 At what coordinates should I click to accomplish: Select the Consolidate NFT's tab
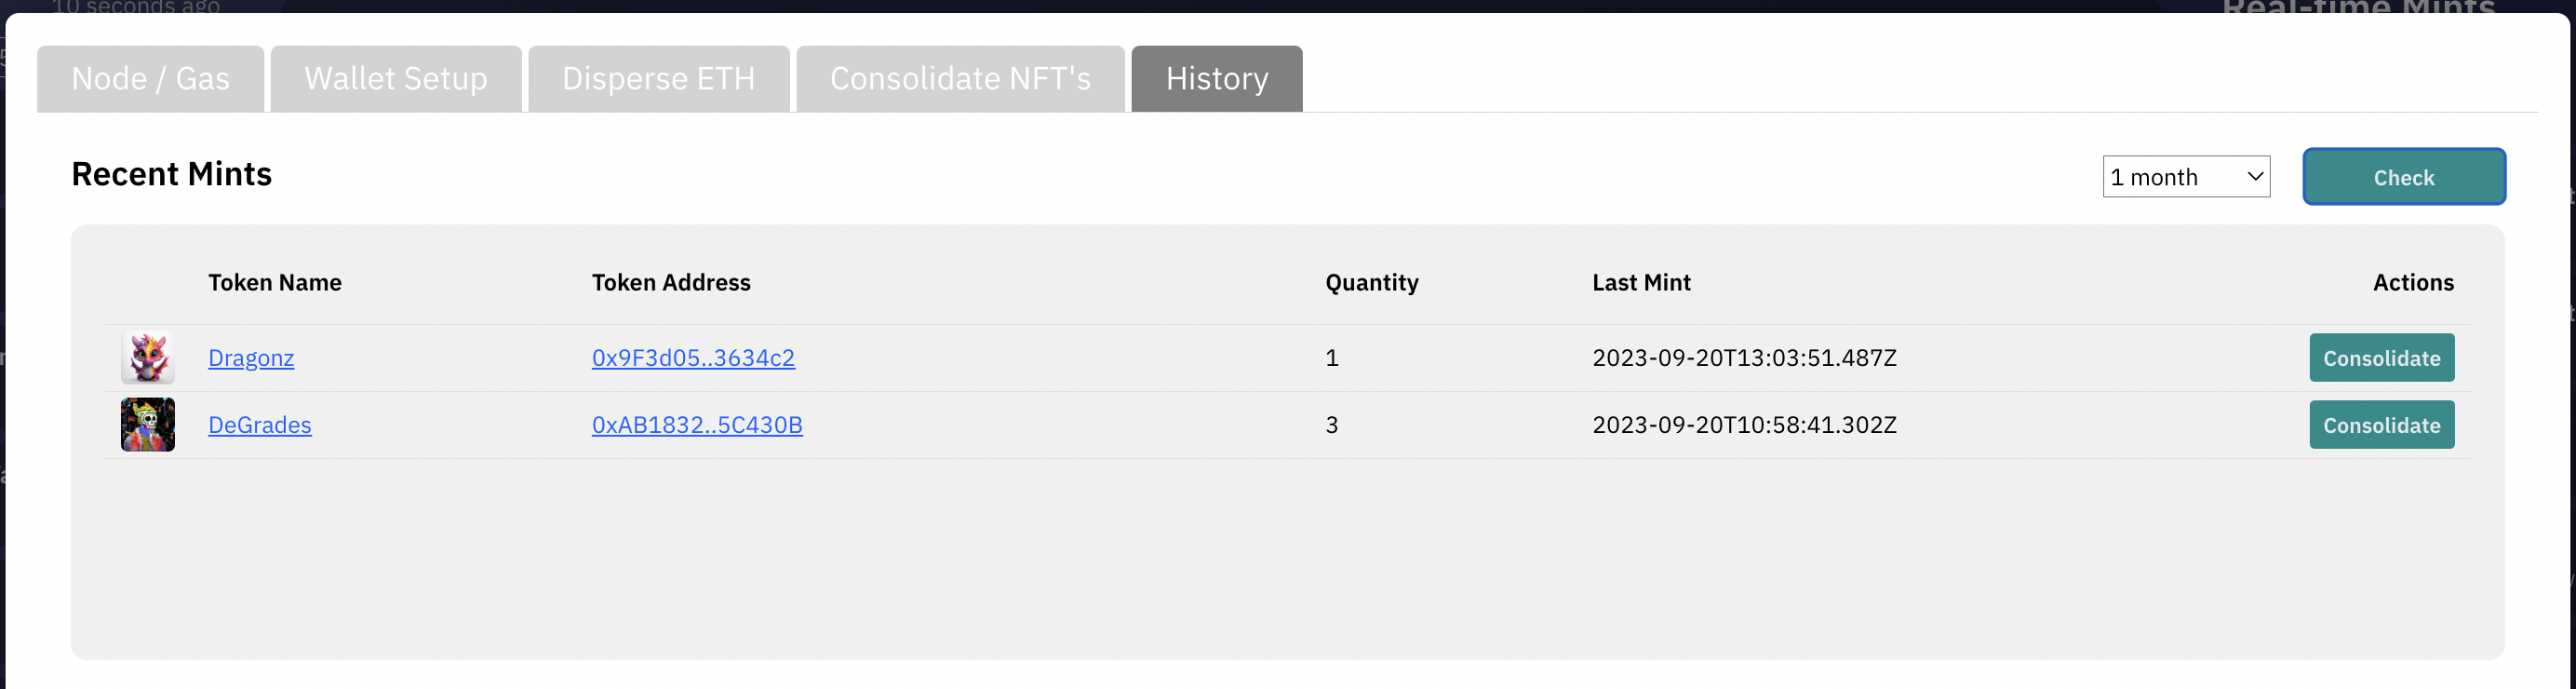click(x=960, y=79)
